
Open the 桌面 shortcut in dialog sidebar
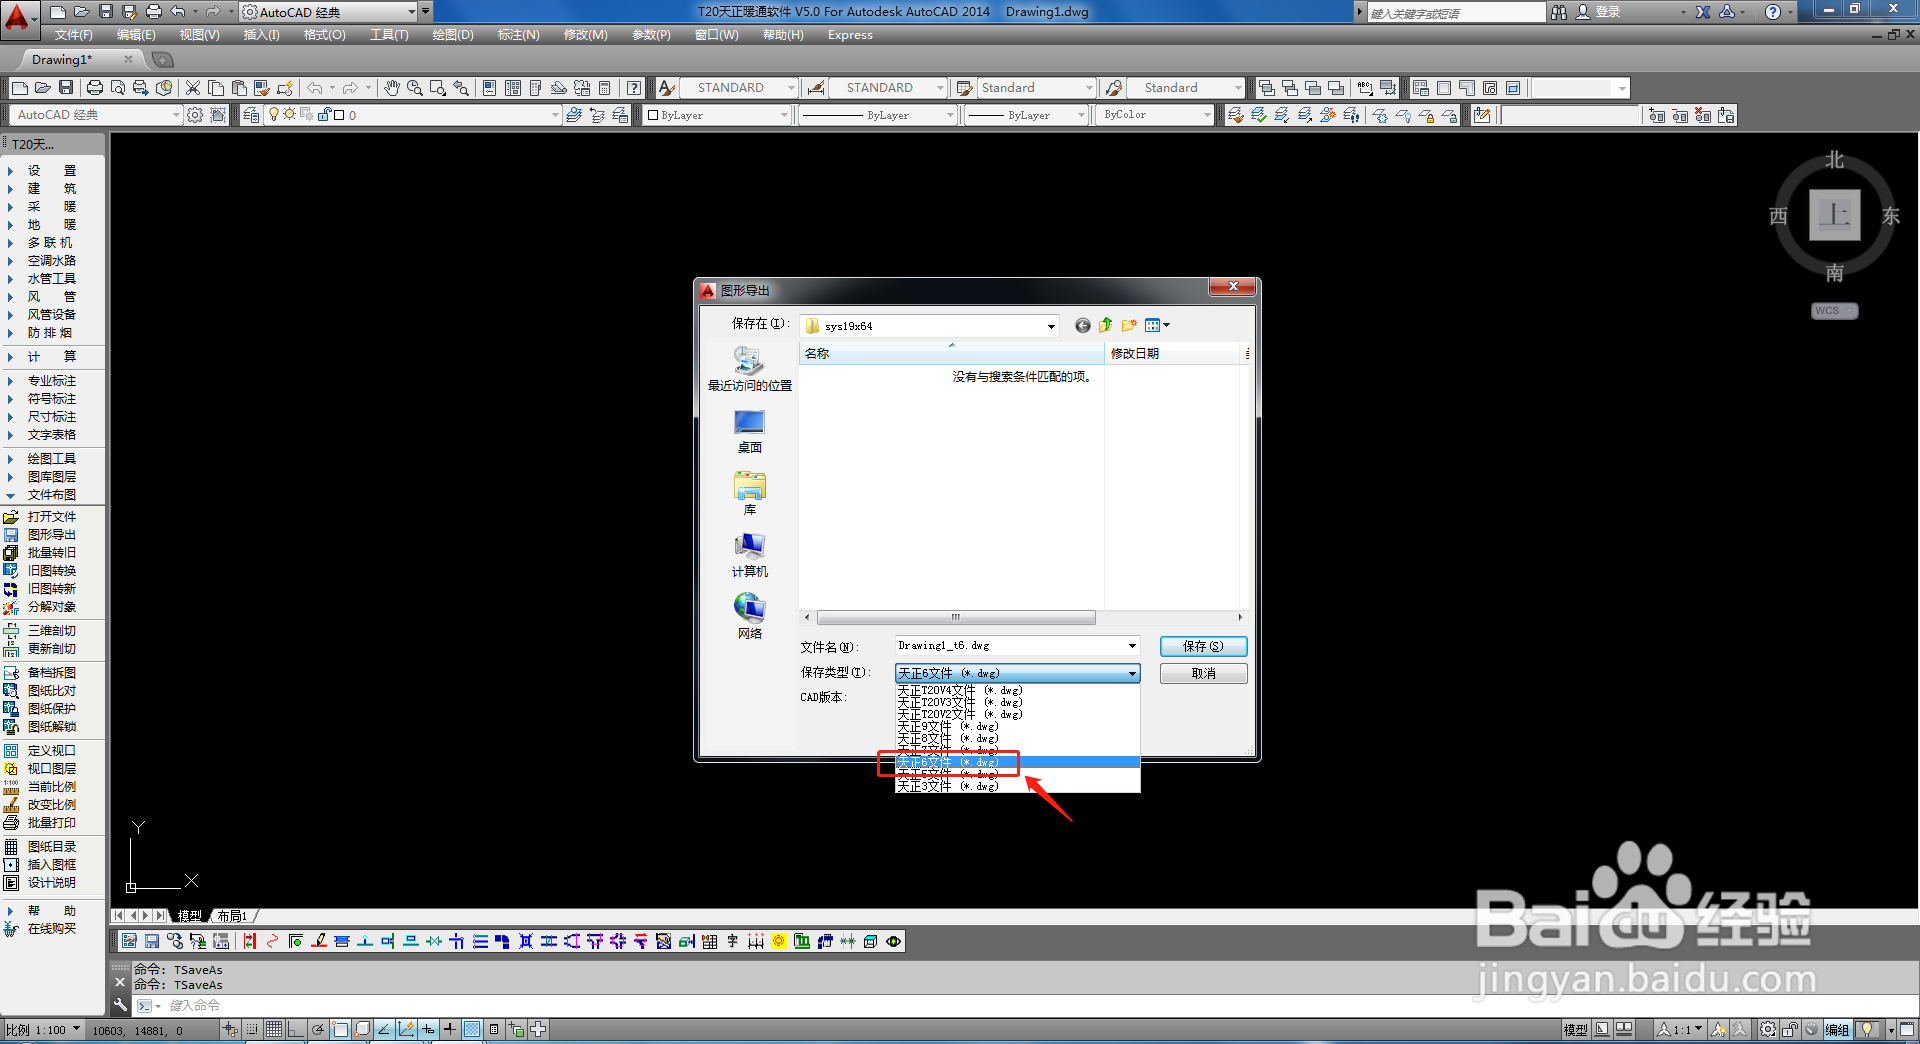coord(750,432)
